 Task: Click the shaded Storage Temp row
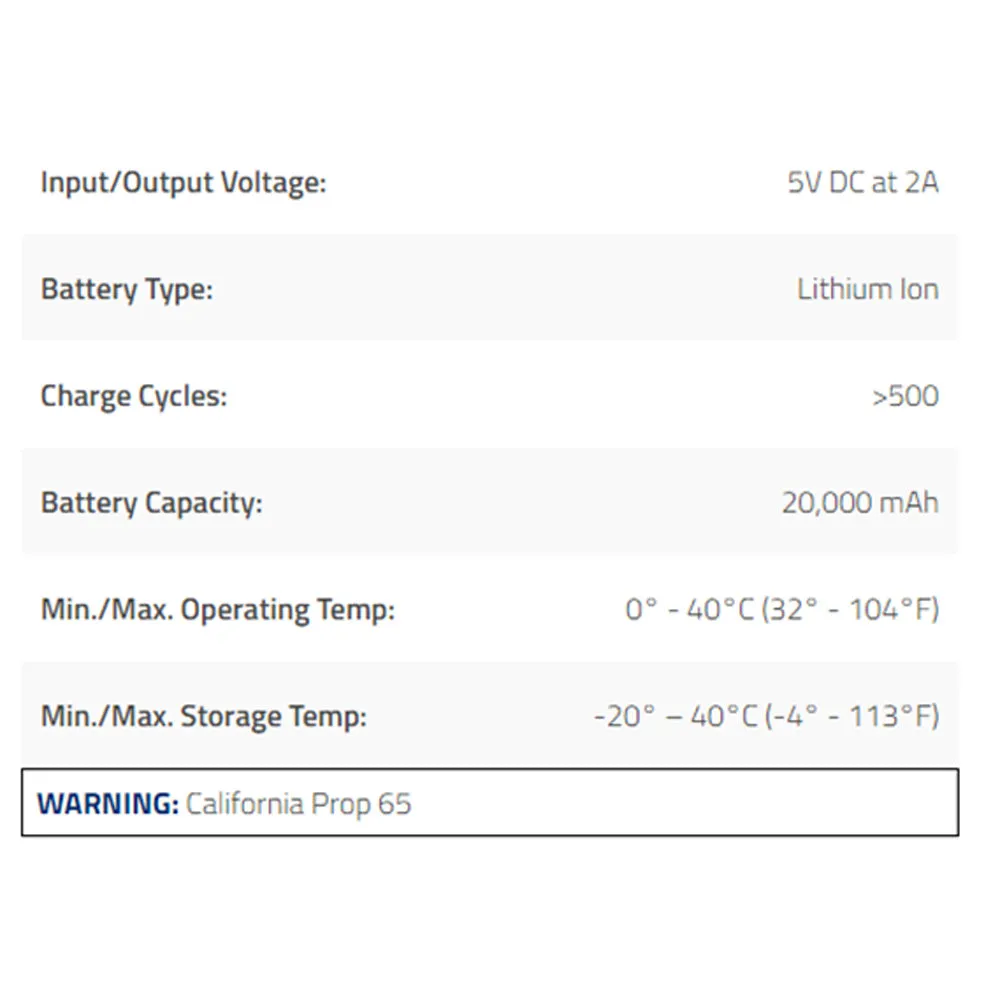(x=490, y=715)
